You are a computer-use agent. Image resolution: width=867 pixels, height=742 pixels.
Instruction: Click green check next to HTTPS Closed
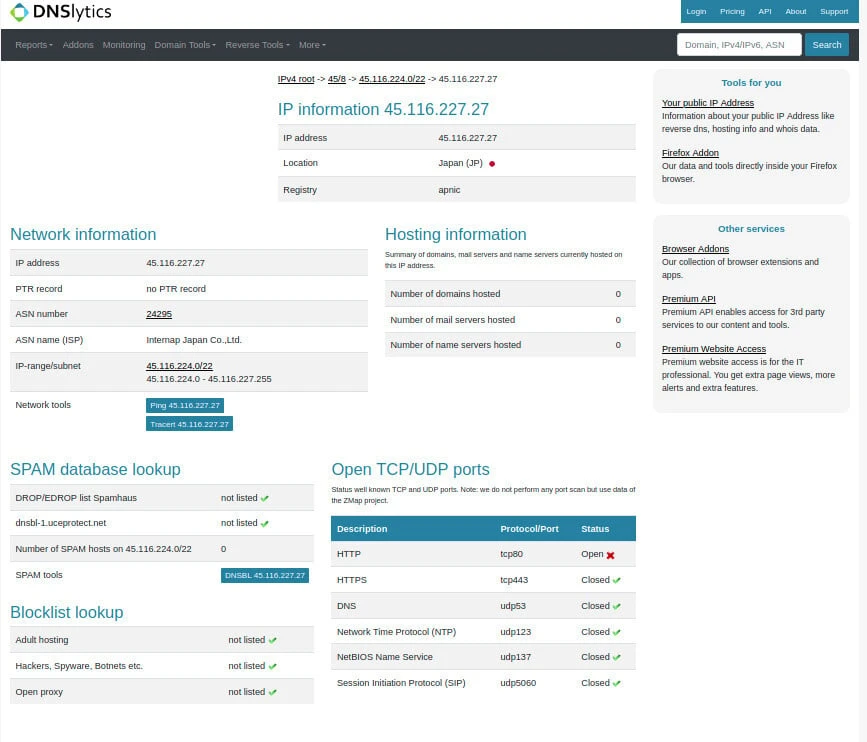(616, 580)
